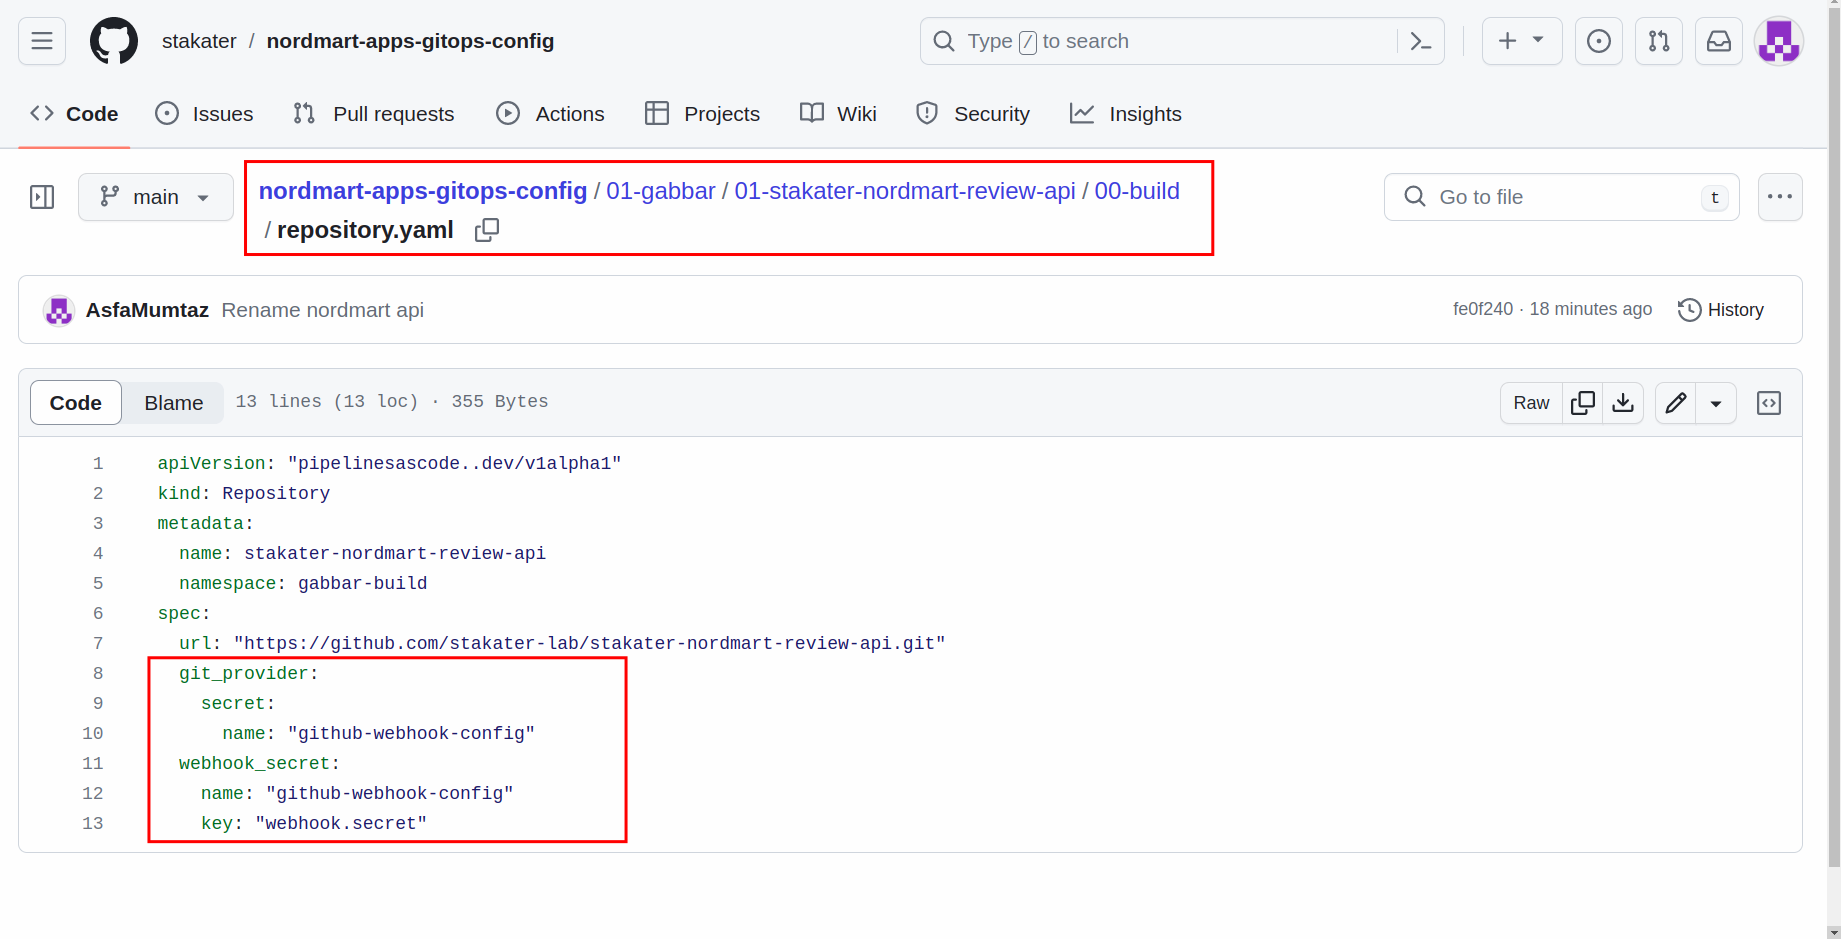Expand more edit options dropdown arrow
Viewport: 1841px width, 939px height.
pyautogui.click(x=1716, y=403)
